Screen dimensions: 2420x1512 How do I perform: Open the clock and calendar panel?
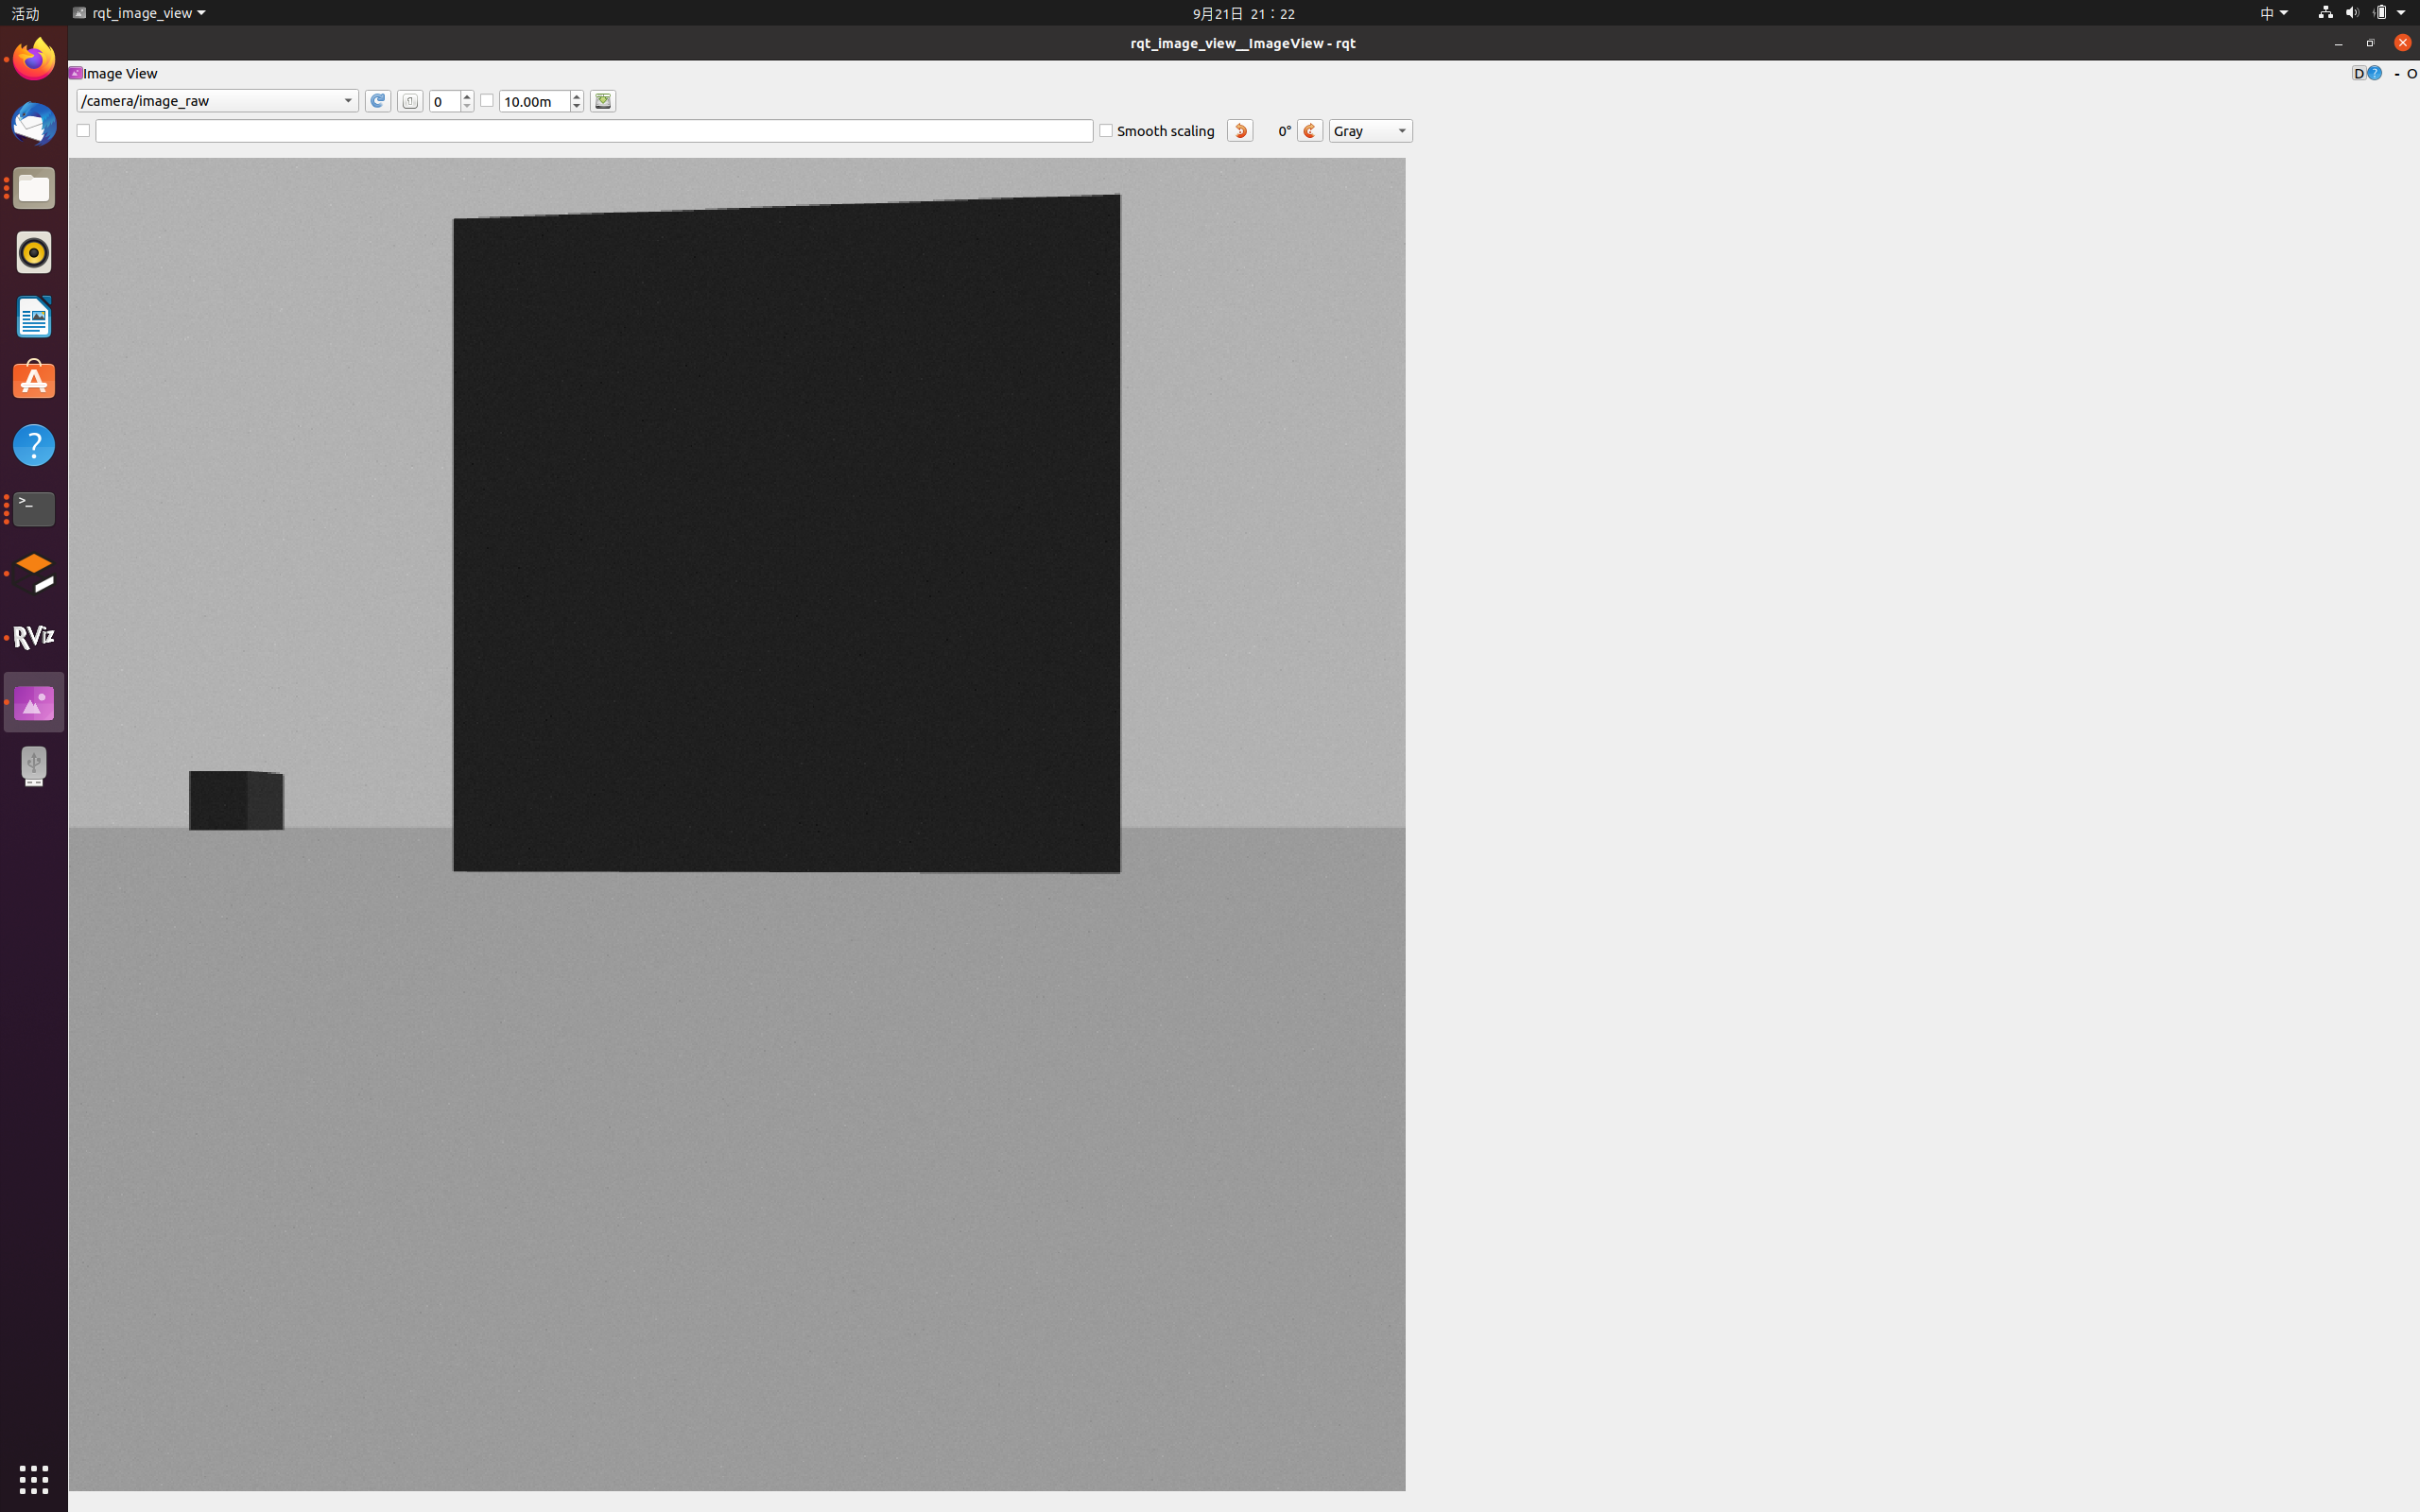pyautogui.click(x=1243, y=13)
